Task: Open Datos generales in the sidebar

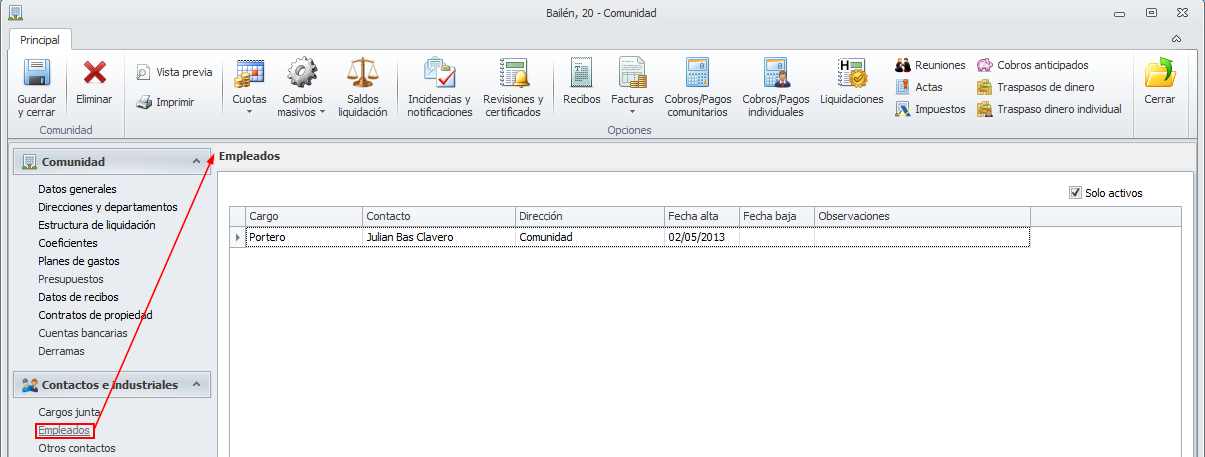Action: click(x=77, y=189)
